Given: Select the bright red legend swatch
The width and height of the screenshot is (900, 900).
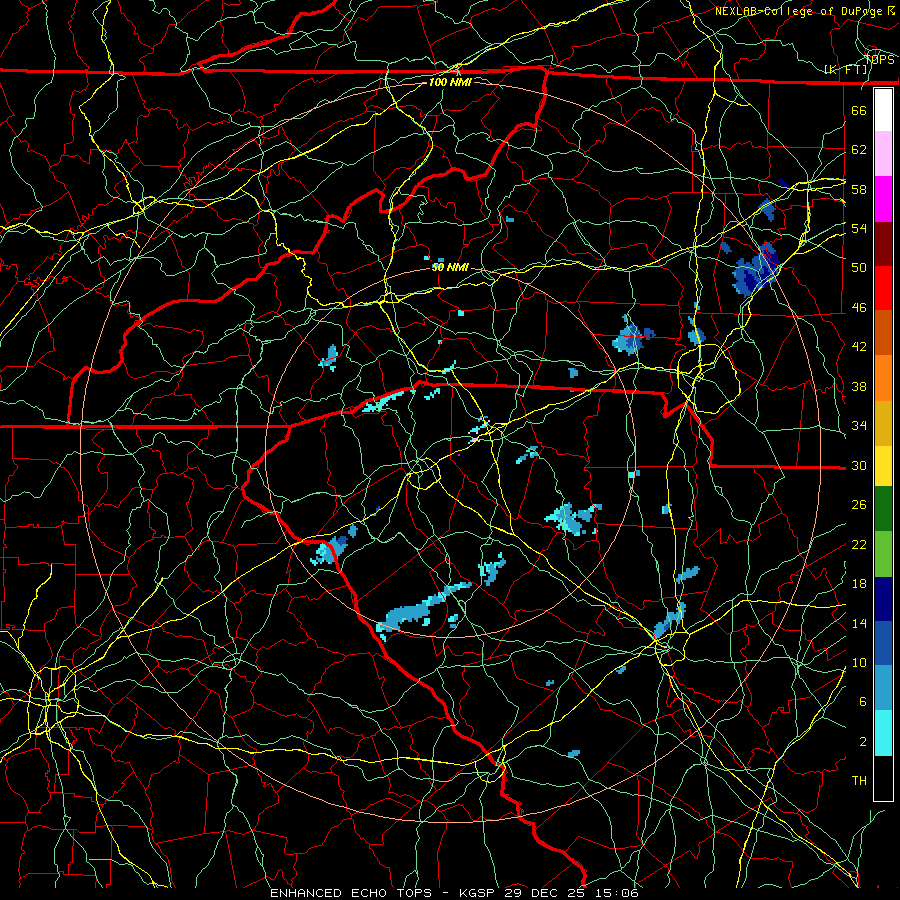Looking at the screenshot, I should [883, 288].
